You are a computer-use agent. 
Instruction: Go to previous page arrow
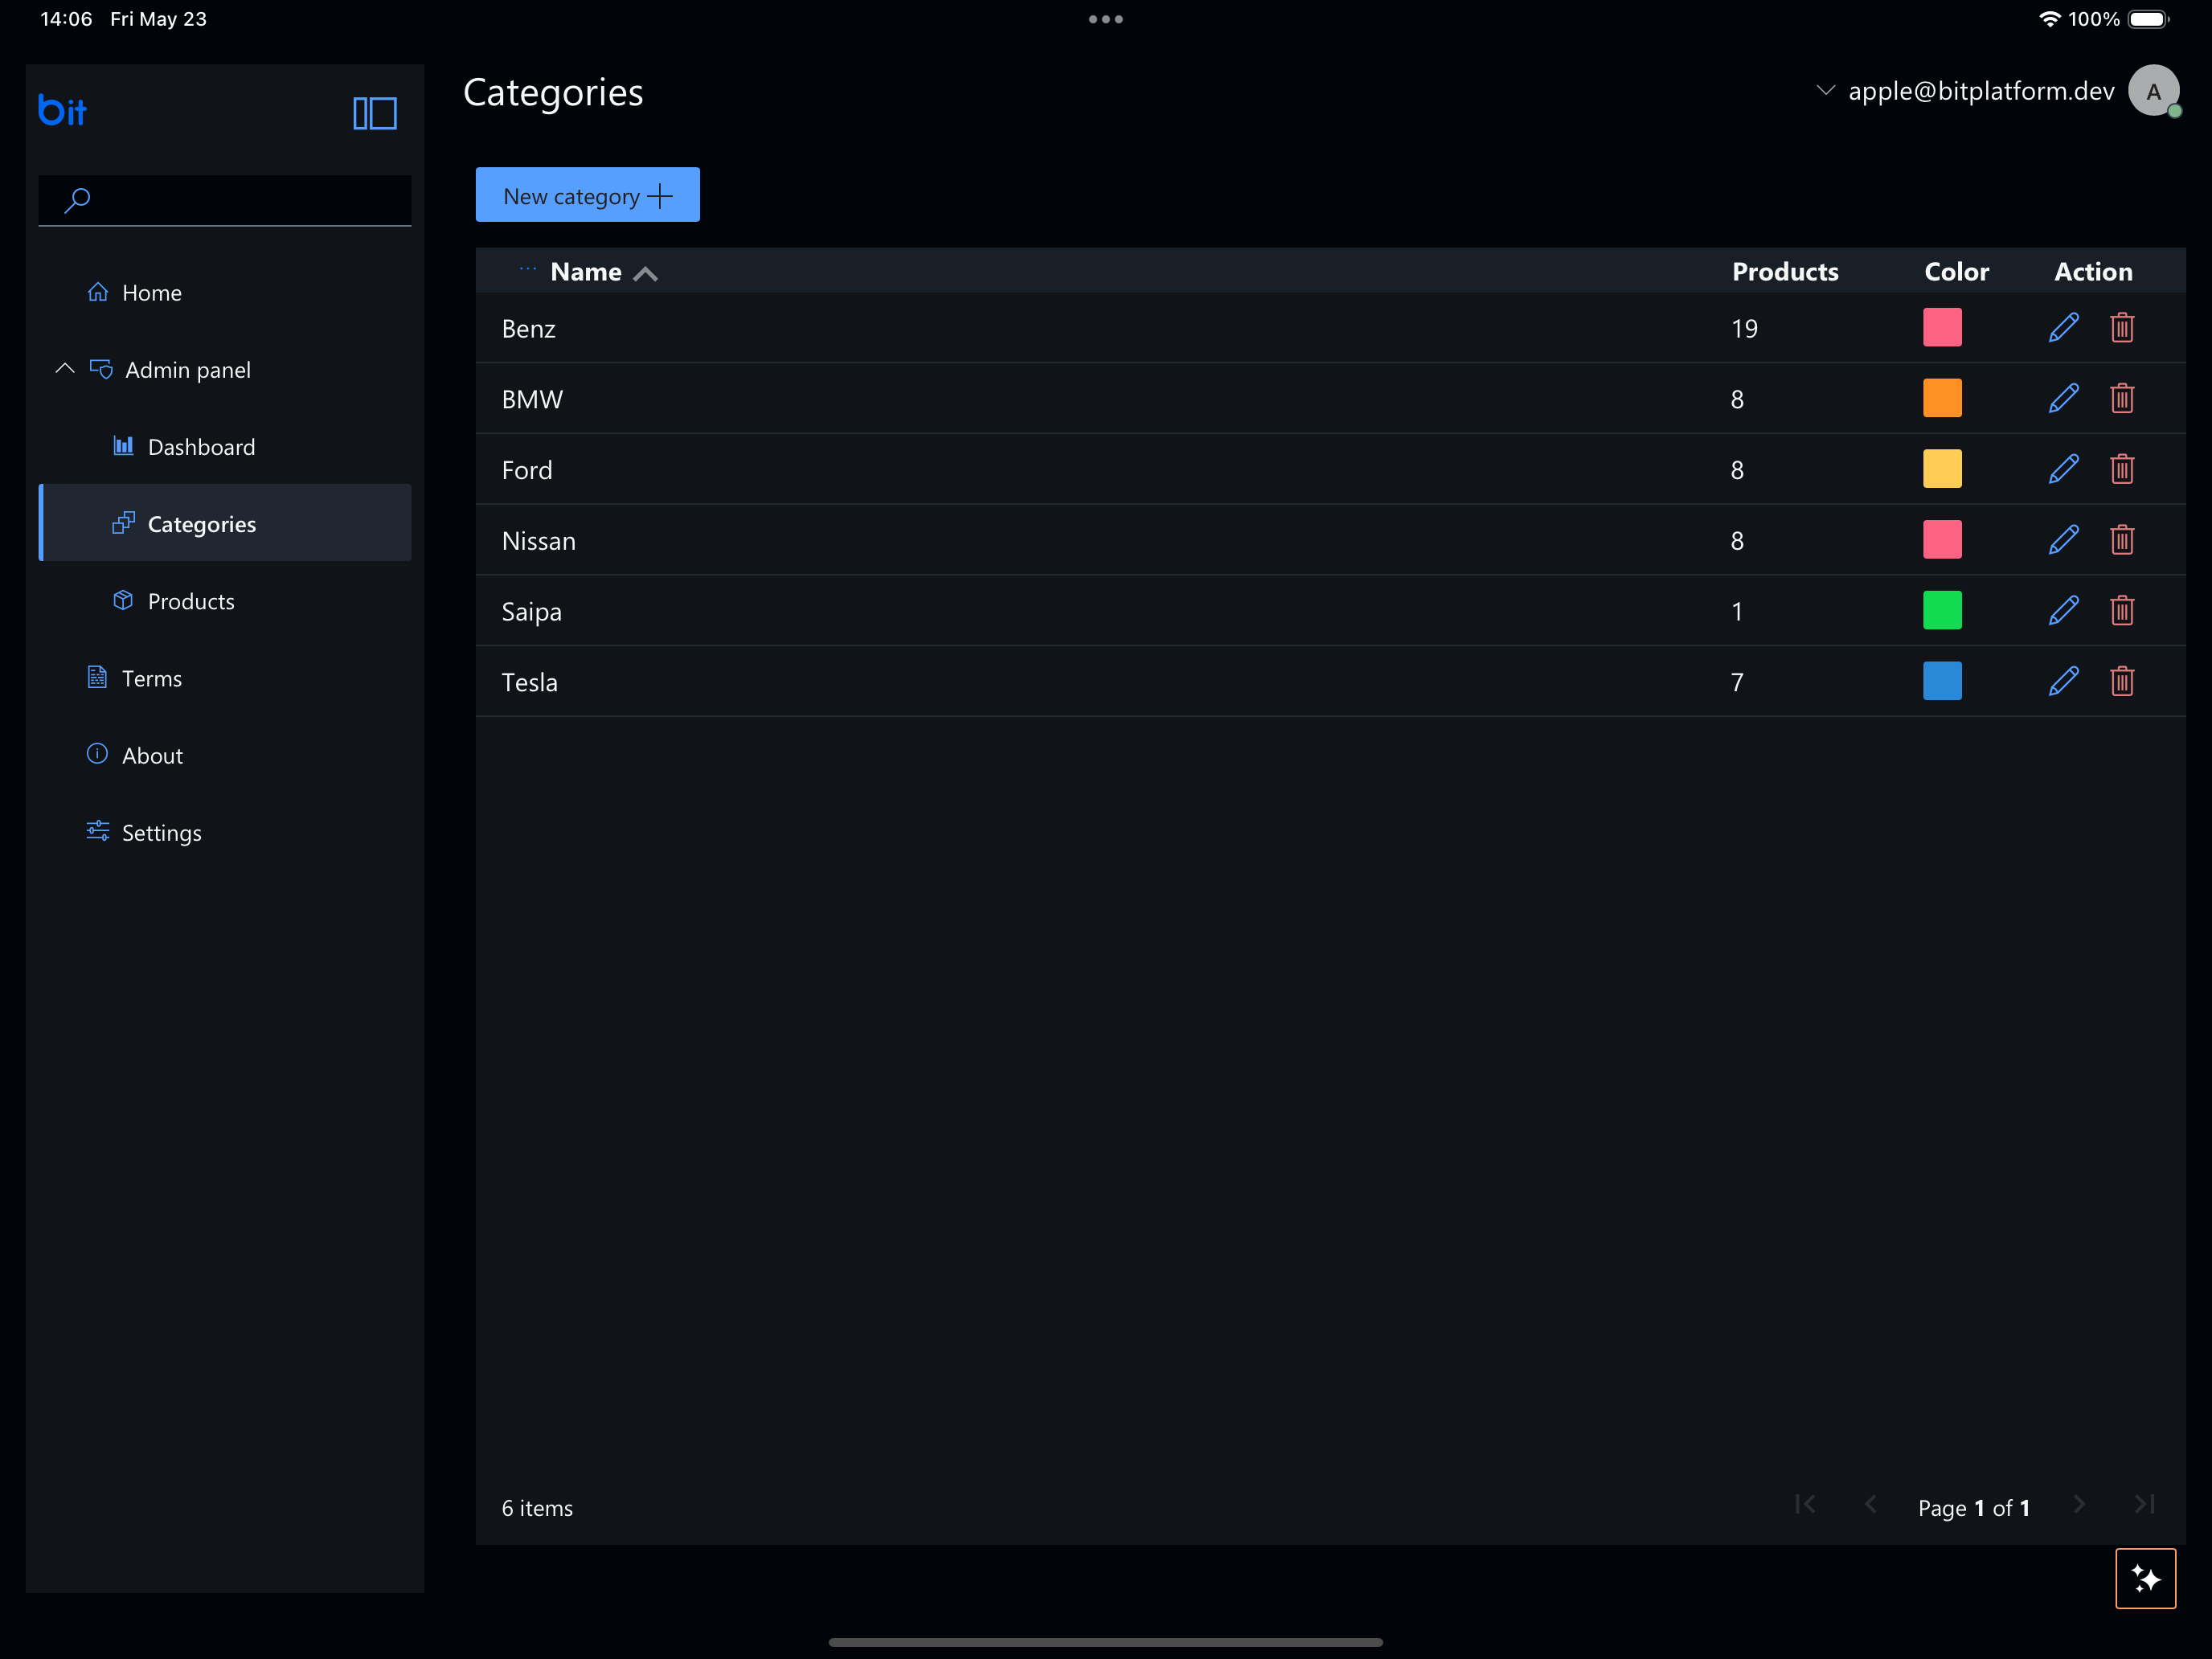click(1870, 1505)
